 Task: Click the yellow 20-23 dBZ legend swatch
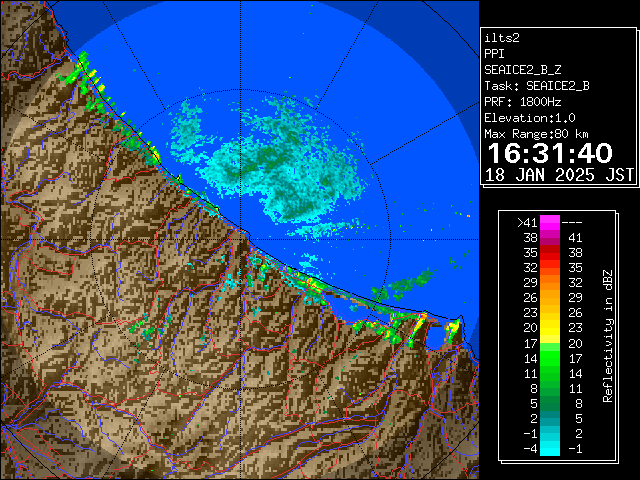tap(550, 328)
